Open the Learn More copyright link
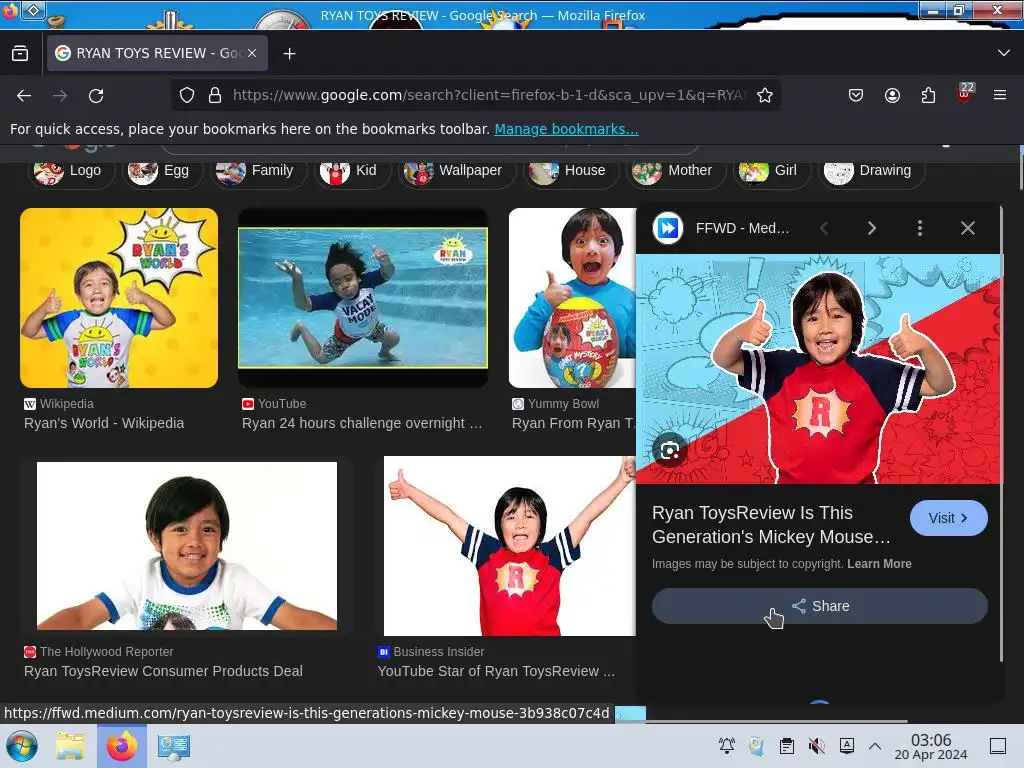1024x768 pixels. click(879, 564)
